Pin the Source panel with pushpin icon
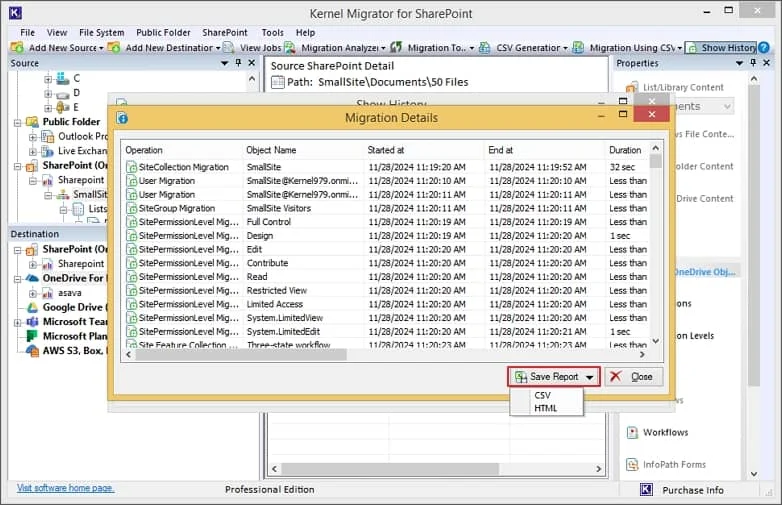This screenshot has width=782, height=505. point(238,63)
